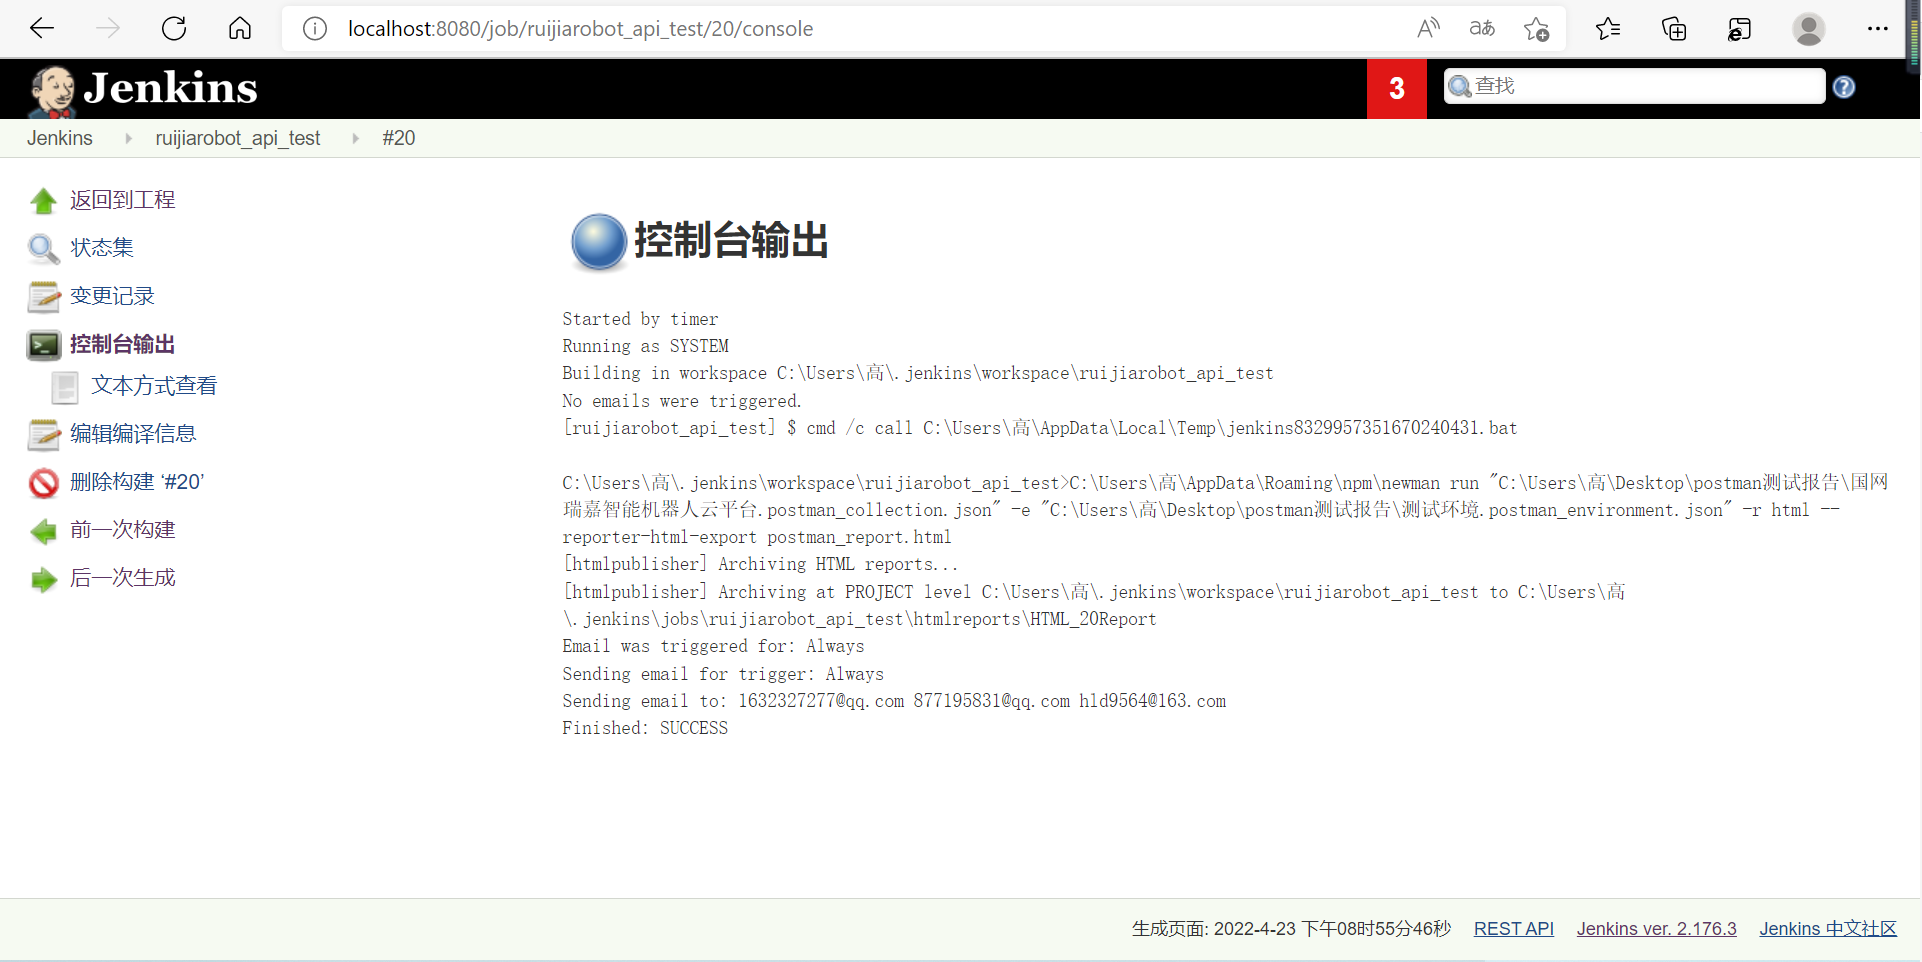Open Jenkins breadcrumb link
Image resolution: width=1922 pixels, height=962 pixels.
pos(60,138)
